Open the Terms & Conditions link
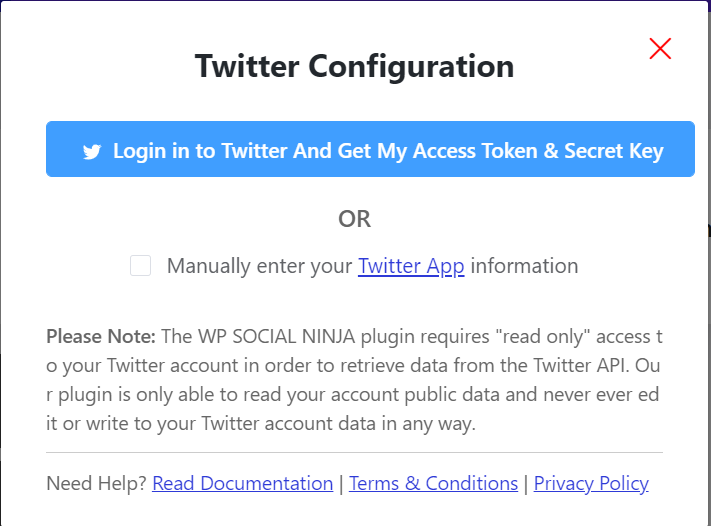This screenshot has width=711, height=526. 433,484
